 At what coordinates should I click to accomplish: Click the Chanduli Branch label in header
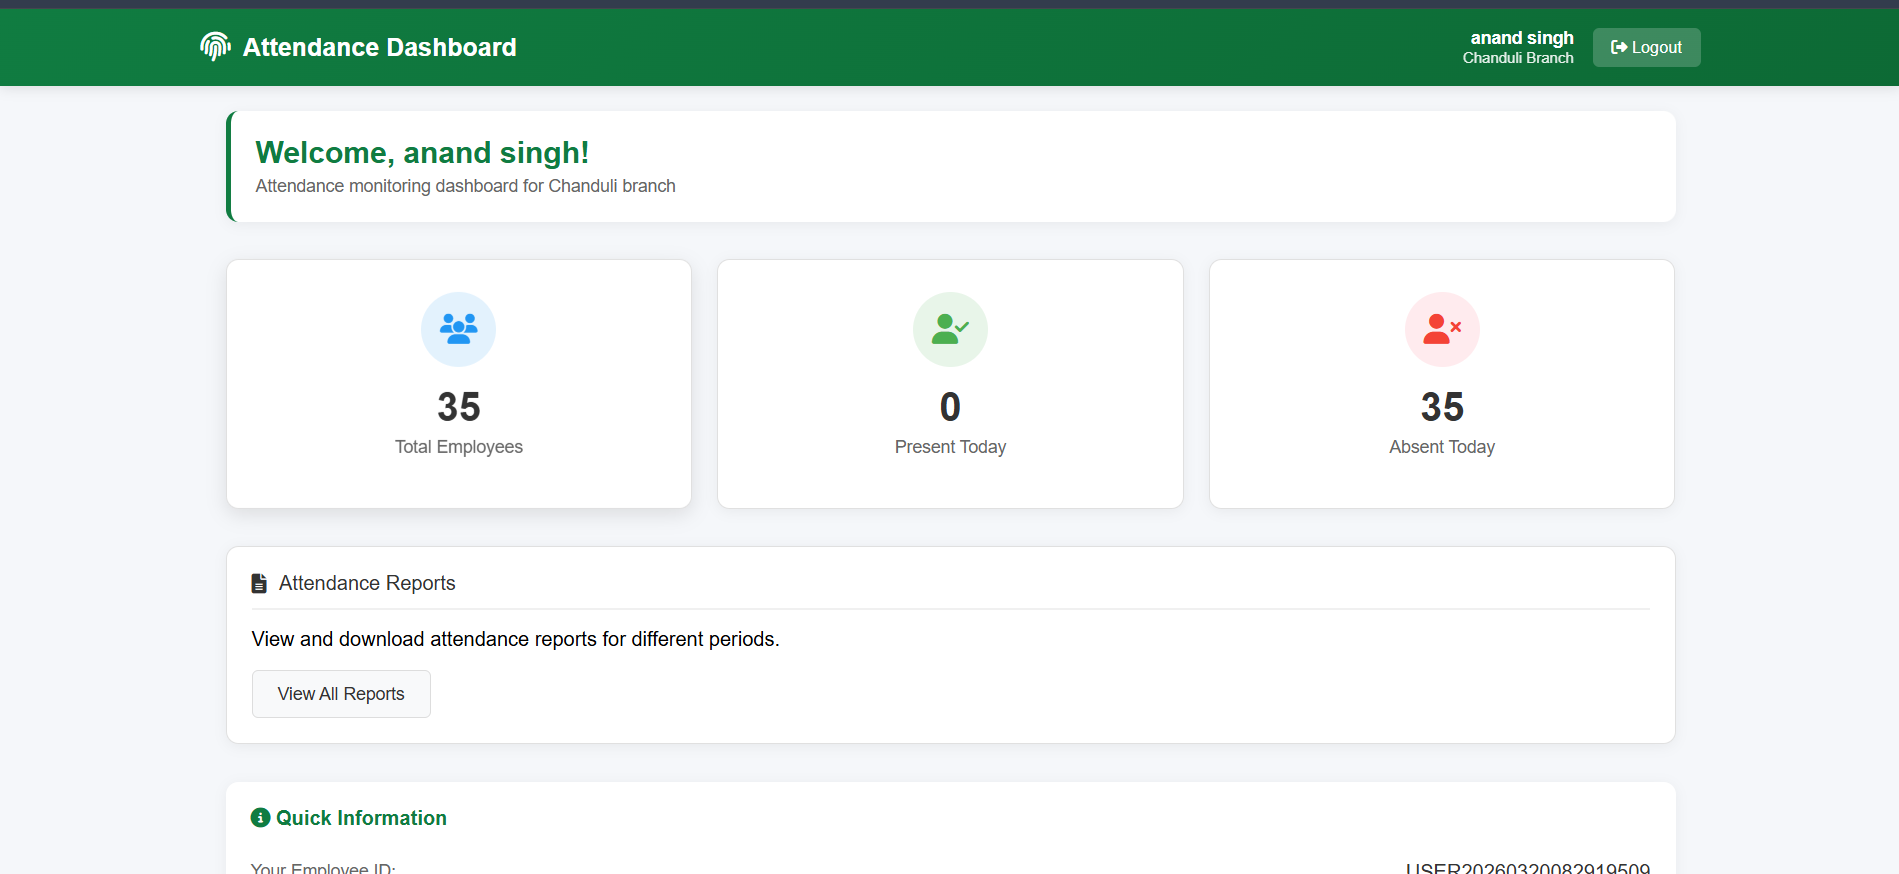pos(1517,58)
